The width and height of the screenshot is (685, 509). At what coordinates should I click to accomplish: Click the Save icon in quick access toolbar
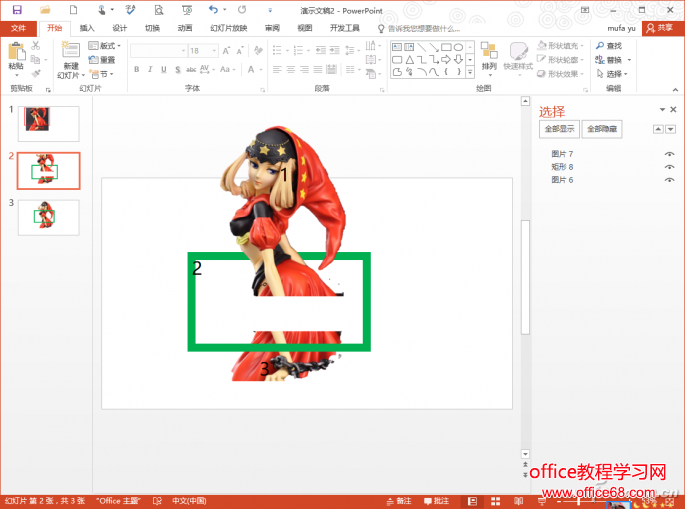(17, 10)
